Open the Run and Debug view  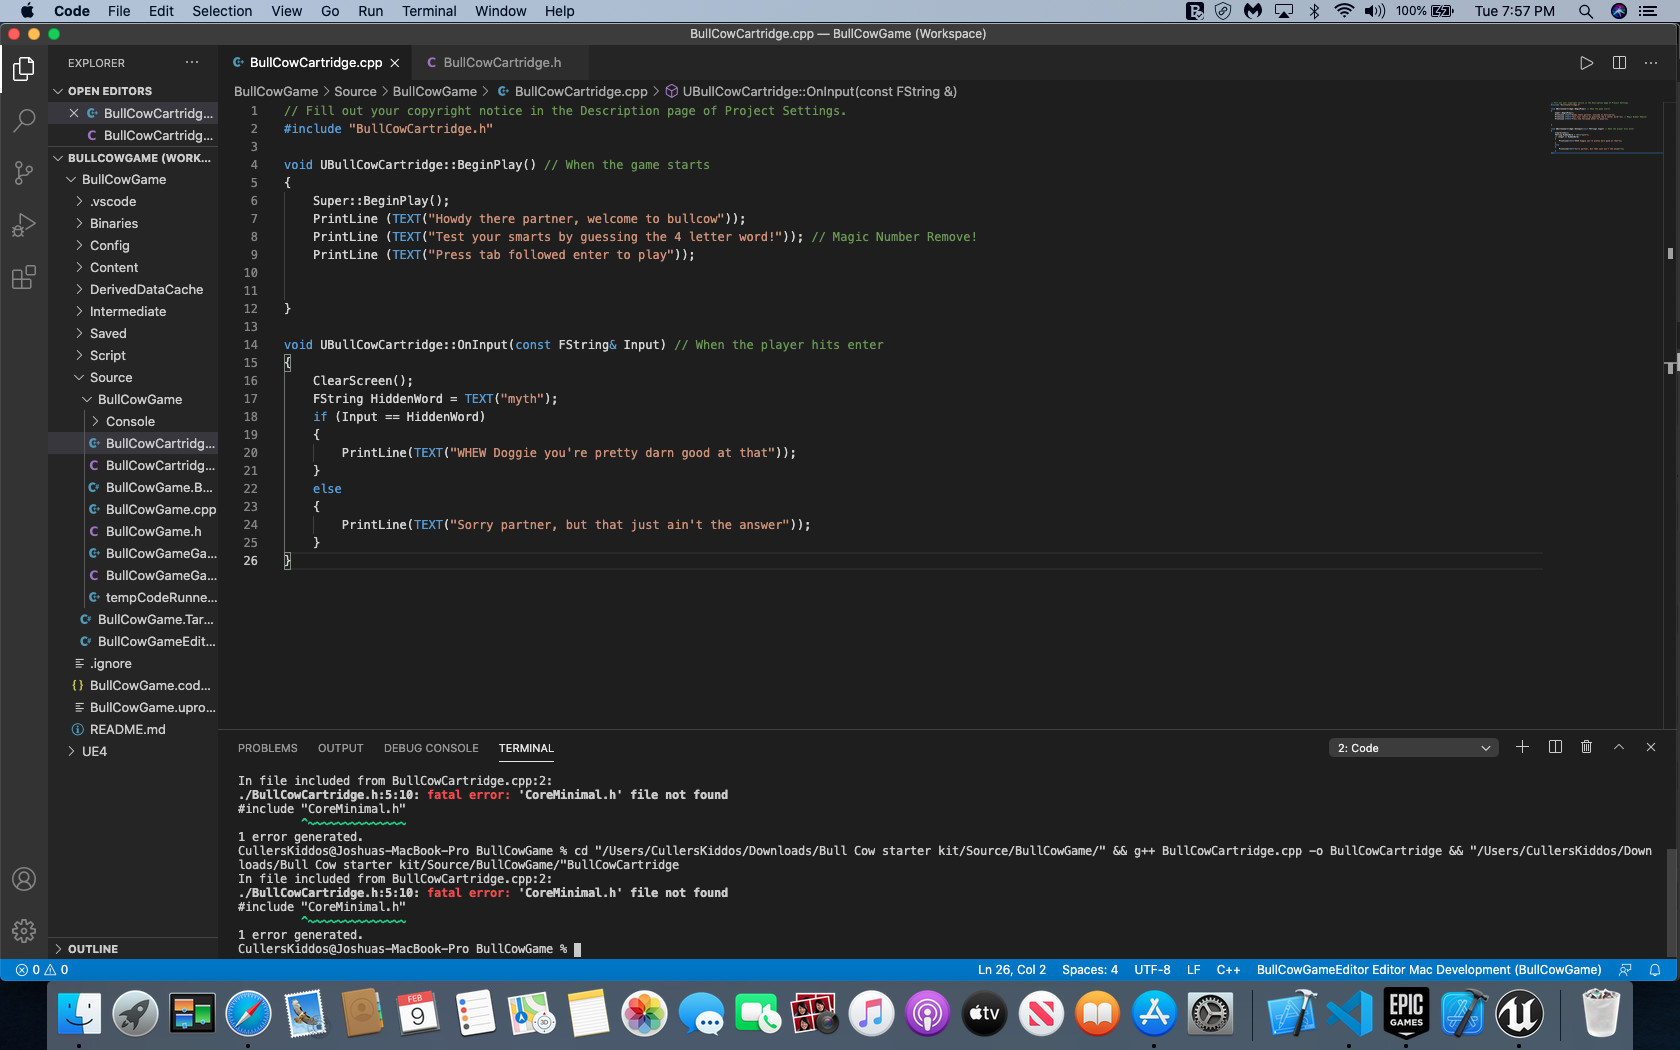(x=24, y=225)
